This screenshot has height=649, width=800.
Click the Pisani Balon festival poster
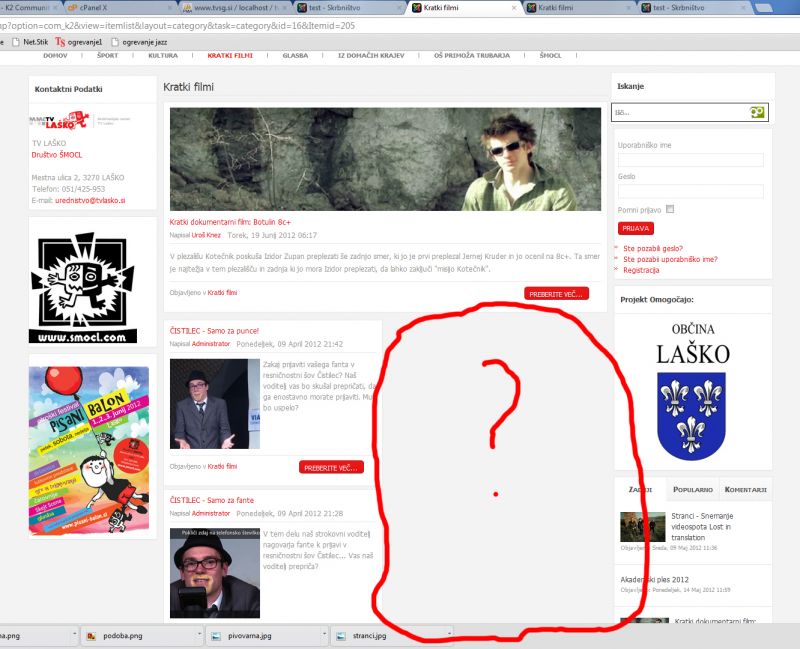click(x=89, y=451)
